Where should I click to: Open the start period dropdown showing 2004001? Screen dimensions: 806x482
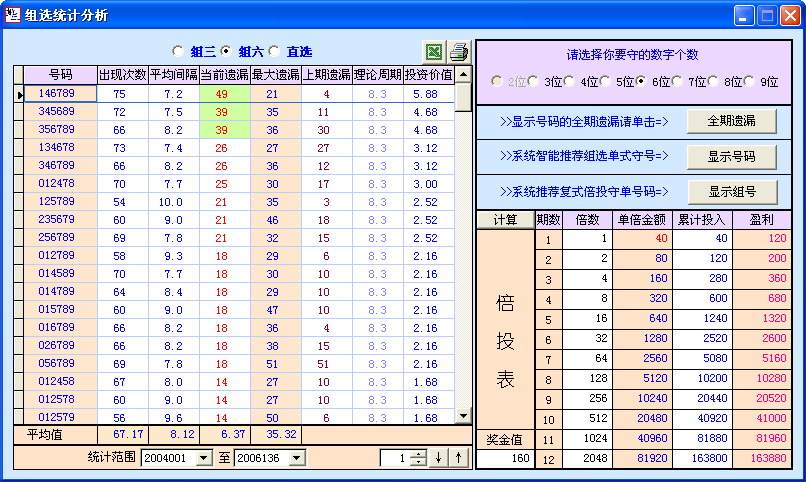pyautogui.click(x=204, y=458)
